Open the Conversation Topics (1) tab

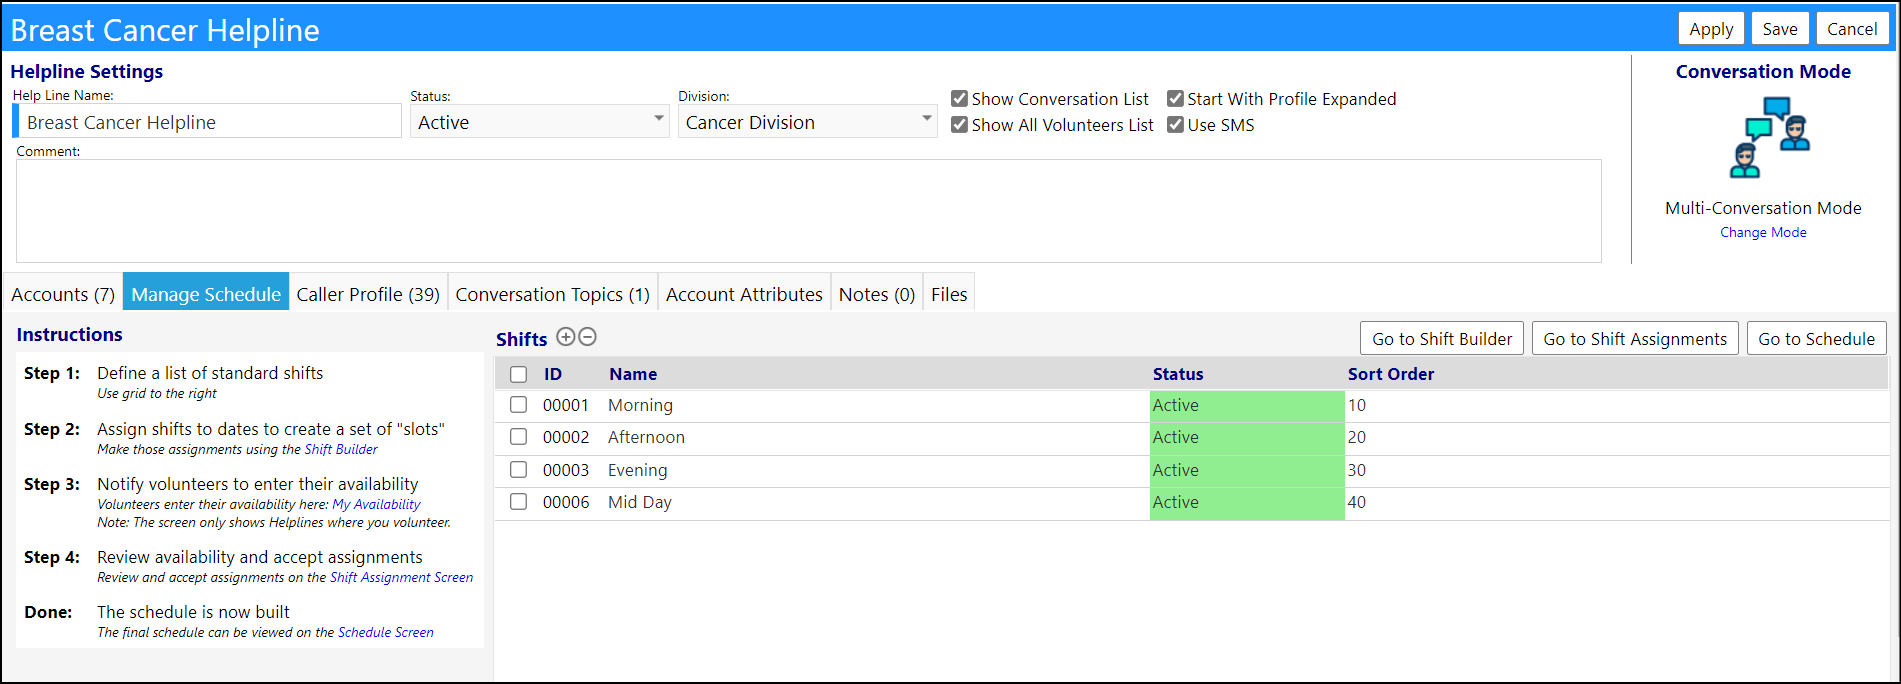(553, 294)
